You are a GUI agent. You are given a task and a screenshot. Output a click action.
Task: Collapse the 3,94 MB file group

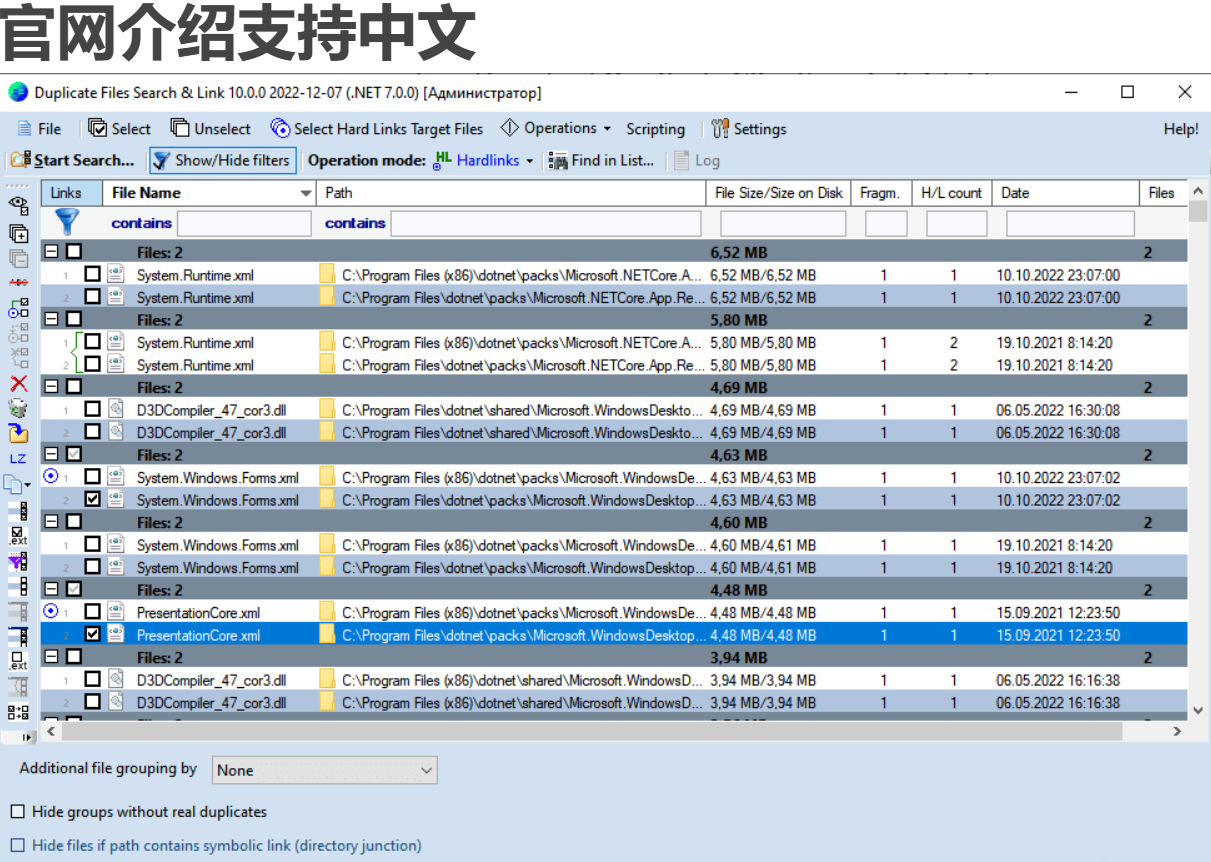(x=52, y=657)
